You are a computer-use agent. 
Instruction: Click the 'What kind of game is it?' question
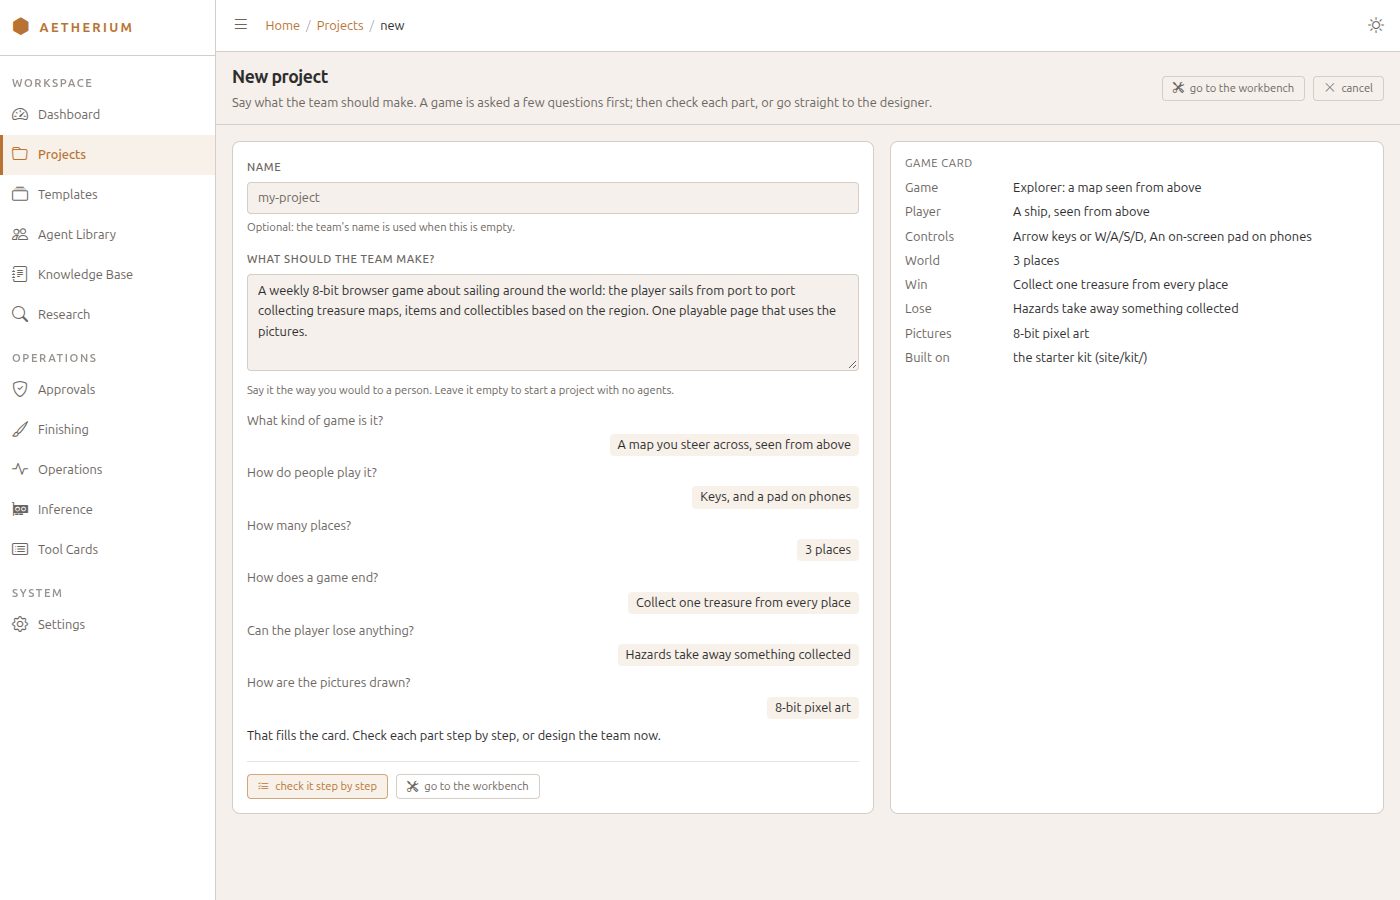click(315, 421)
